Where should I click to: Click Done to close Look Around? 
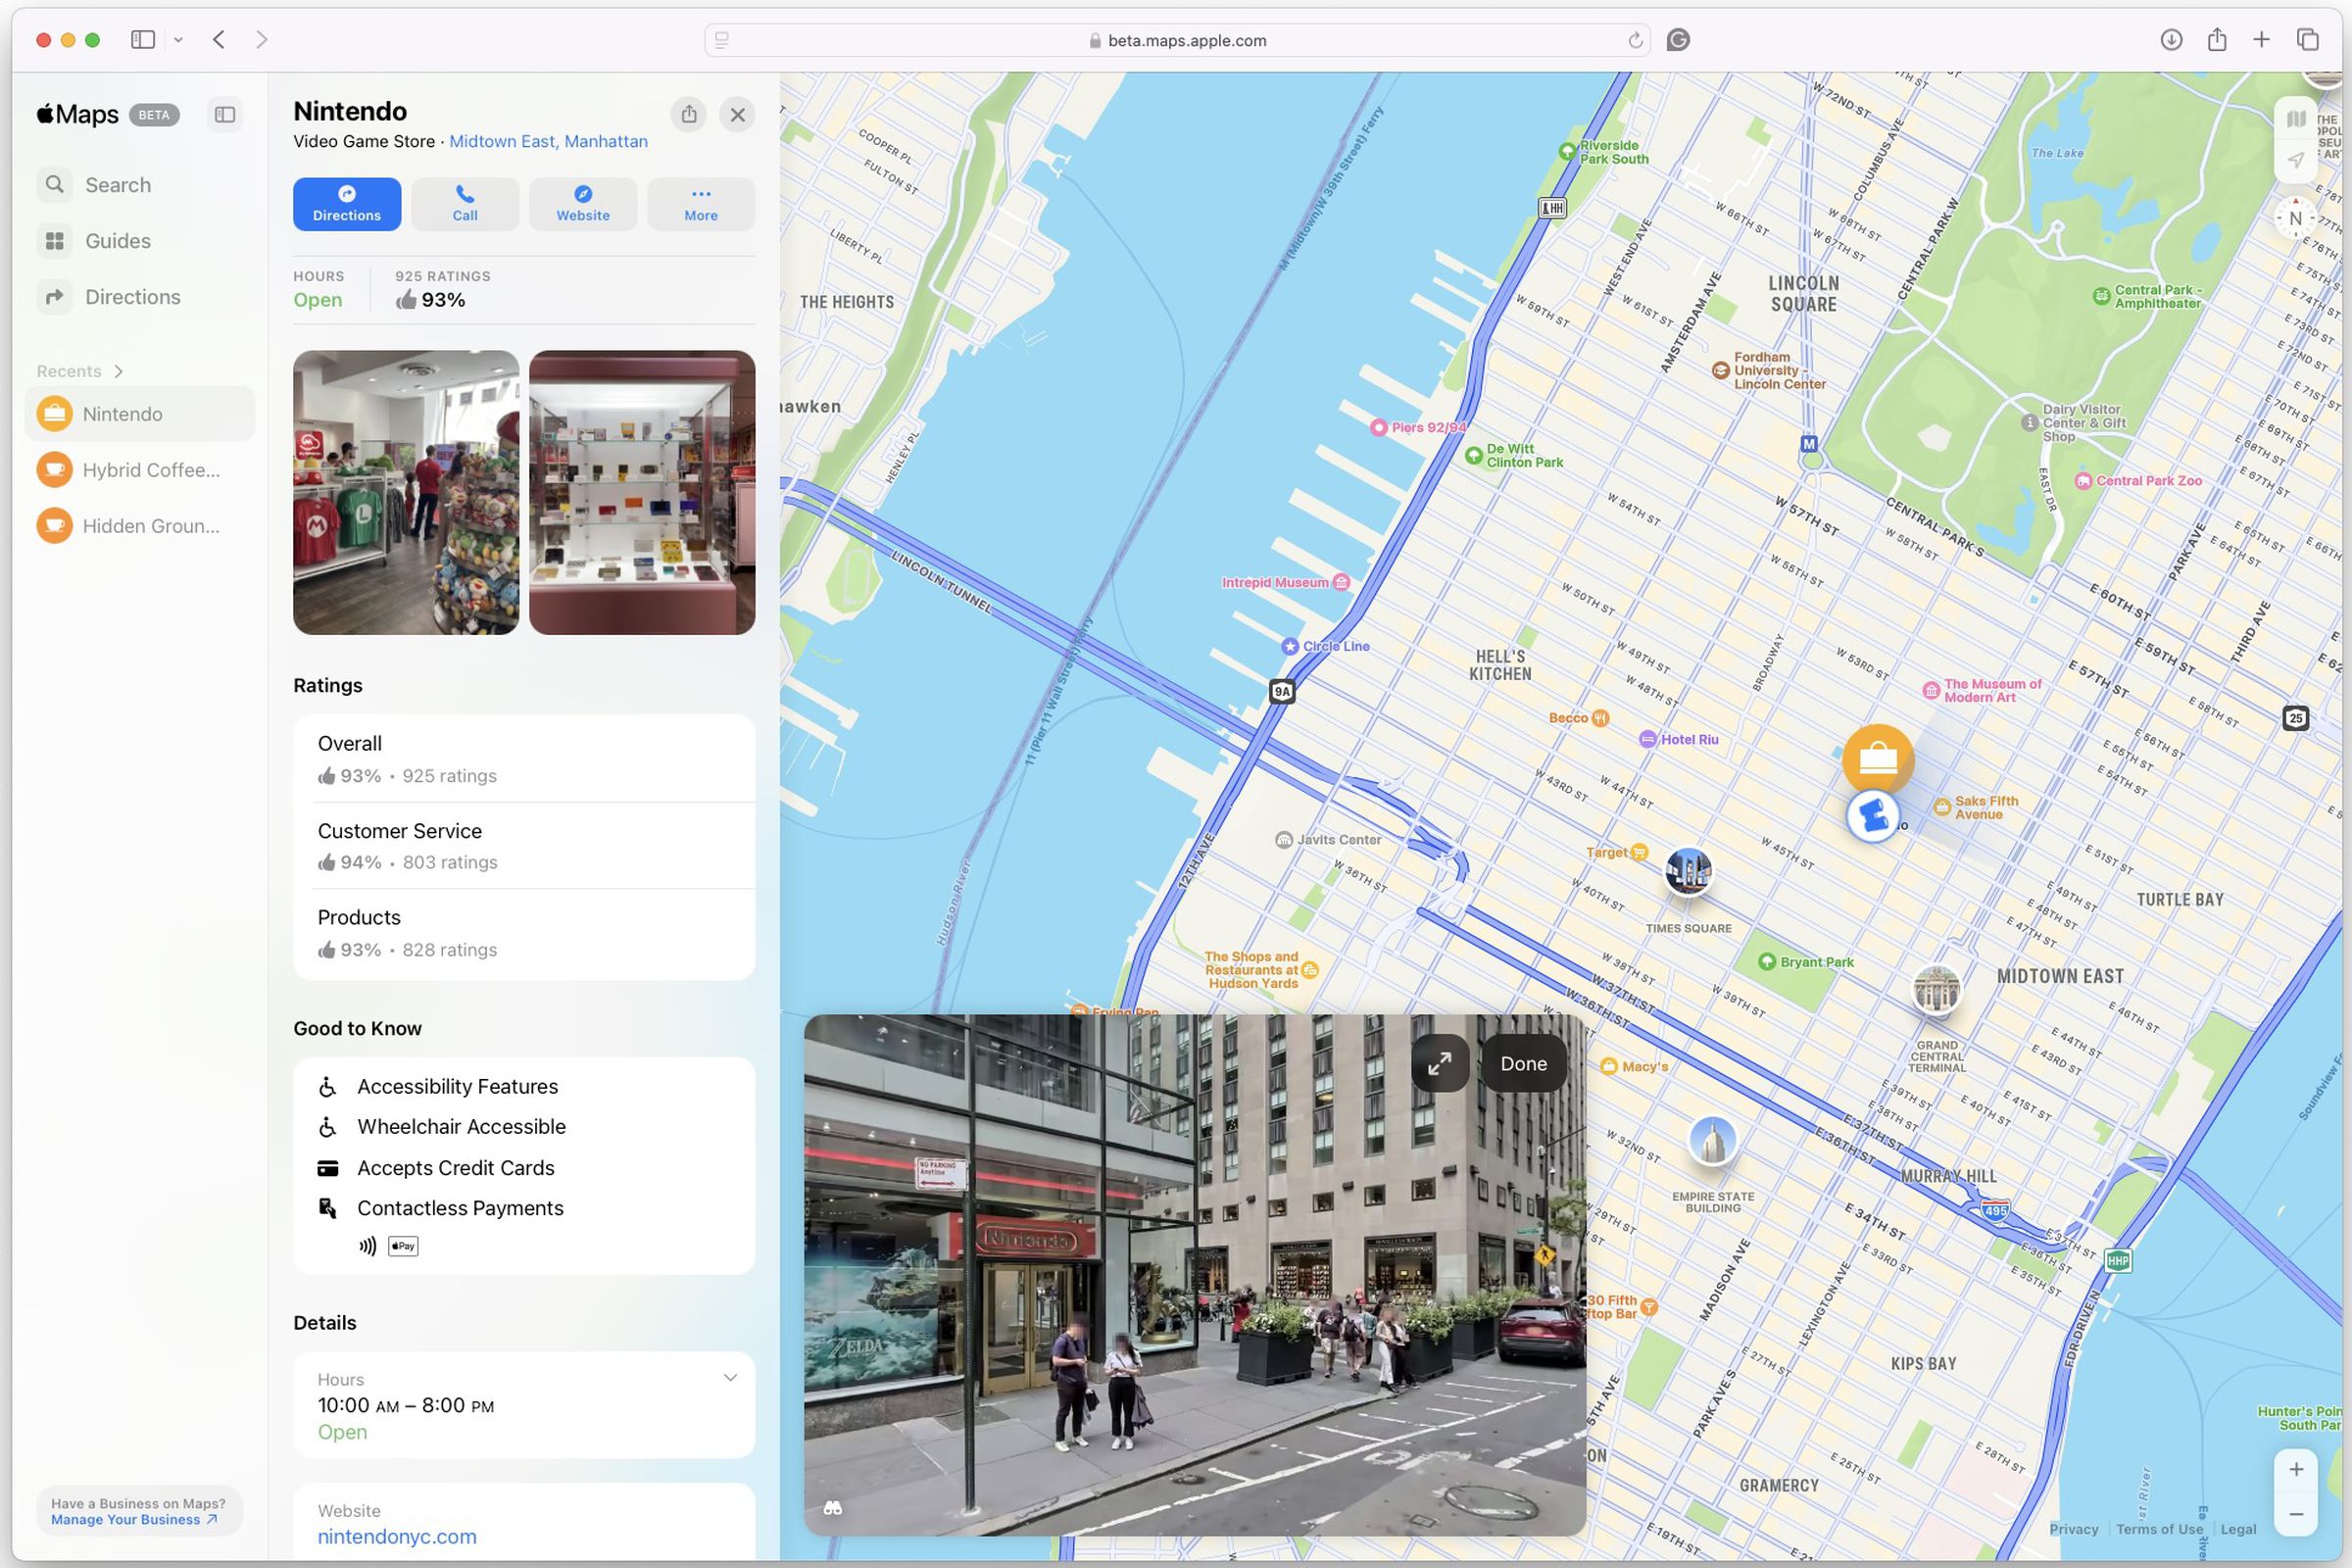click(1523, 1063)
